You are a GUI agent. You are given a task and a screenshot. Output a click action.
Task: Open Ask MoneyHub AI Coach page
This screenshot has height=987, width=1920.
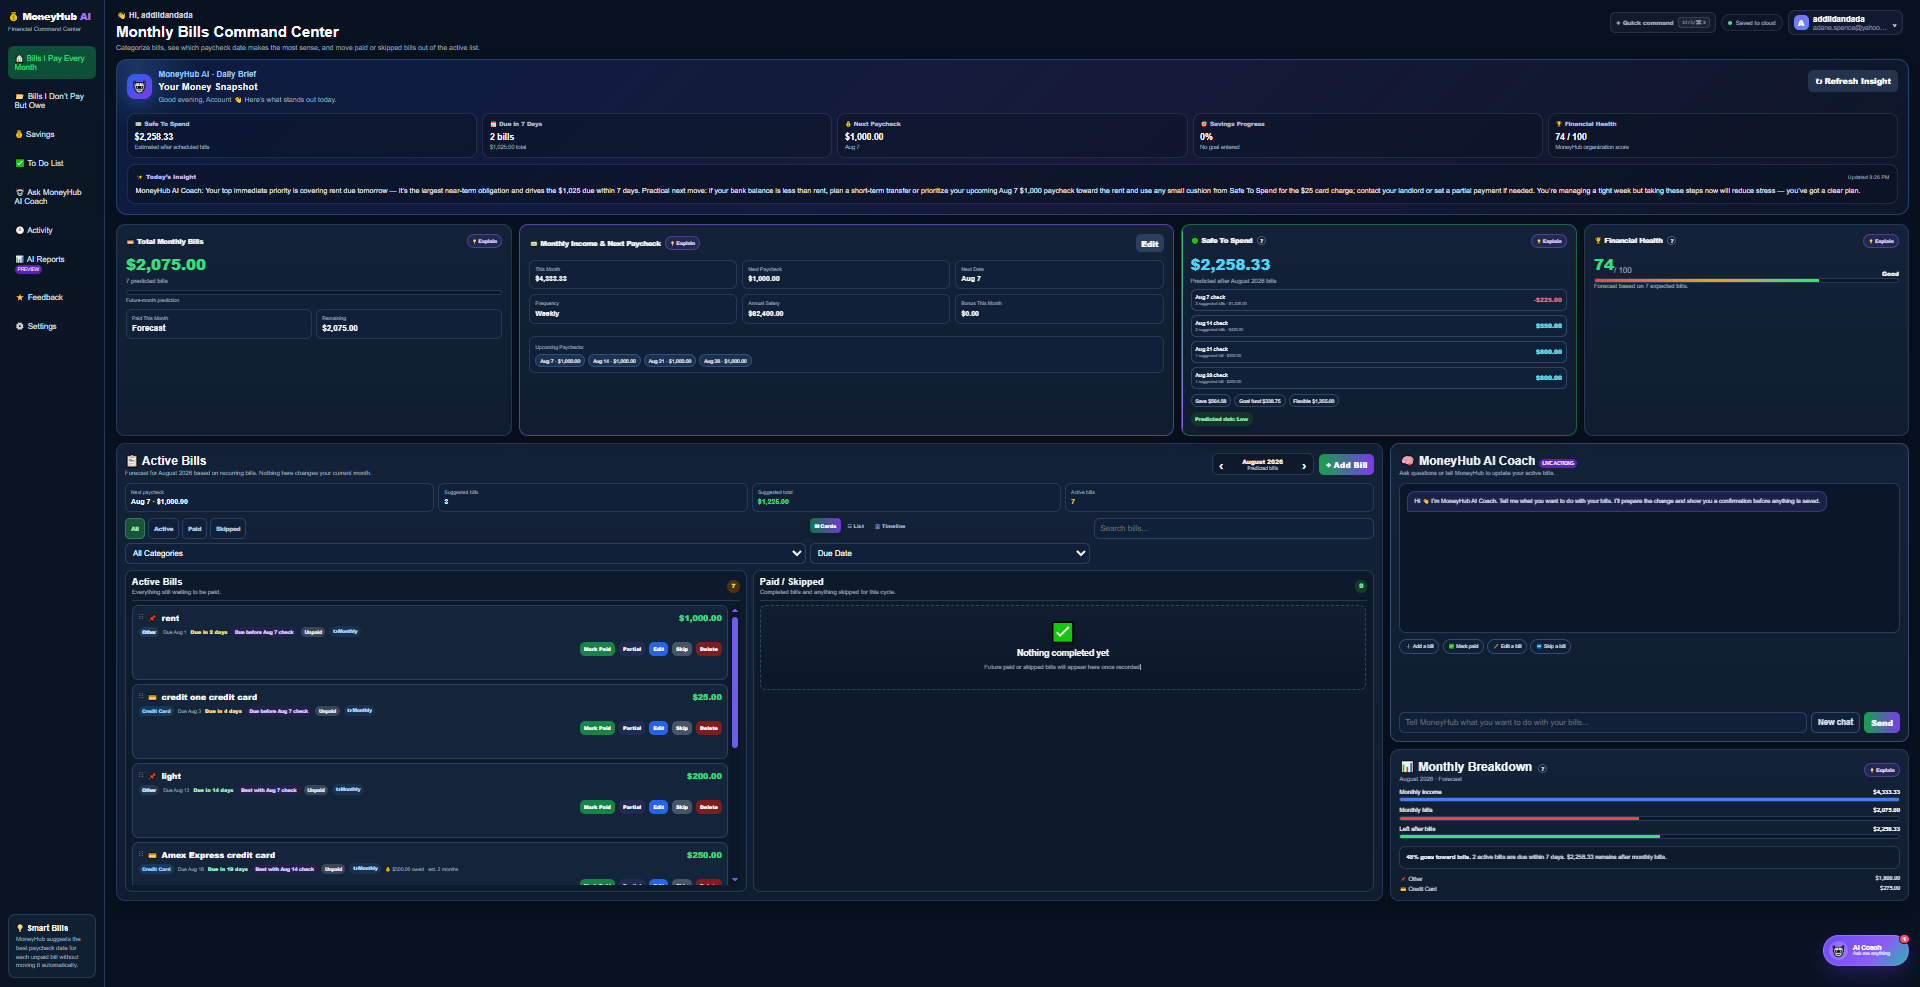[x=50, y=196]
